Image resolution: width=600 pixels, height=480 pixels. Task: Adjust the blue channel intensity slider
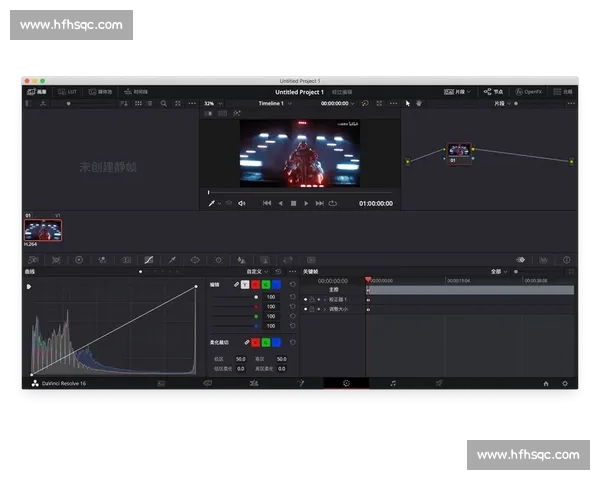(x=234, y=326)
